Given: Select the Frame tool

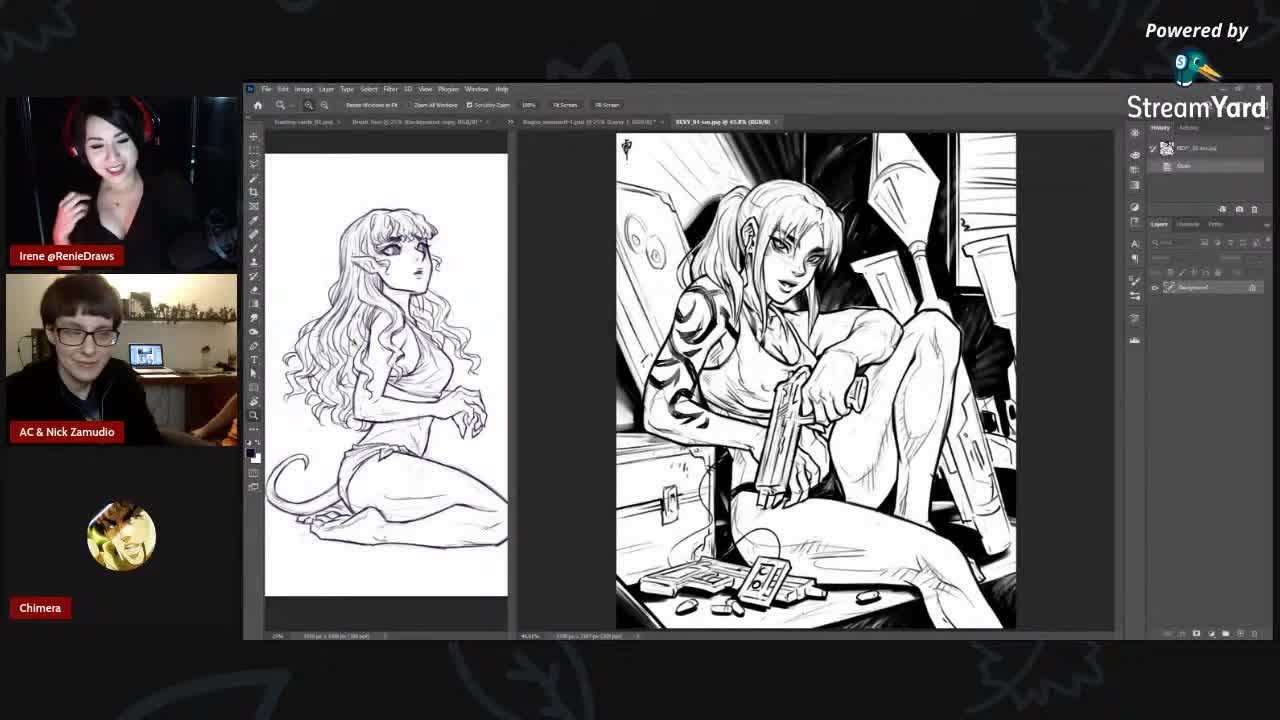Looking at the screenshot, I should tap(254, 206).
